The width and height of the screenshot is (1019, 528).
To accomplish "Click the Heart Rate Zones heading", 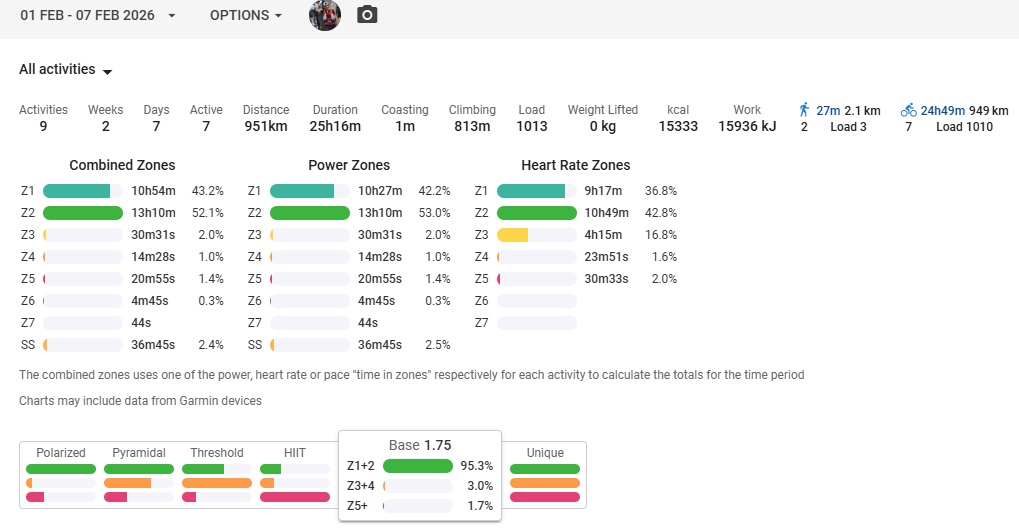I will click(x=575, y=165).
